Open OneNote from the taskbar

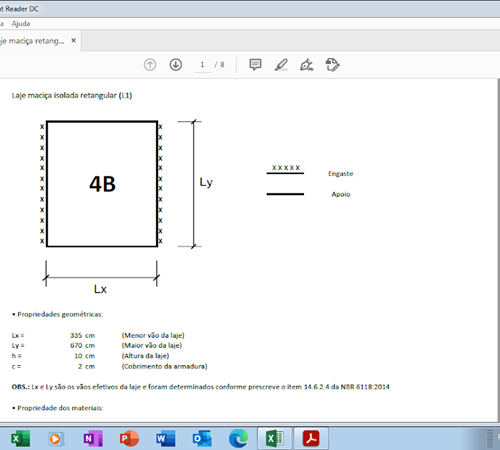click(93, 438)
